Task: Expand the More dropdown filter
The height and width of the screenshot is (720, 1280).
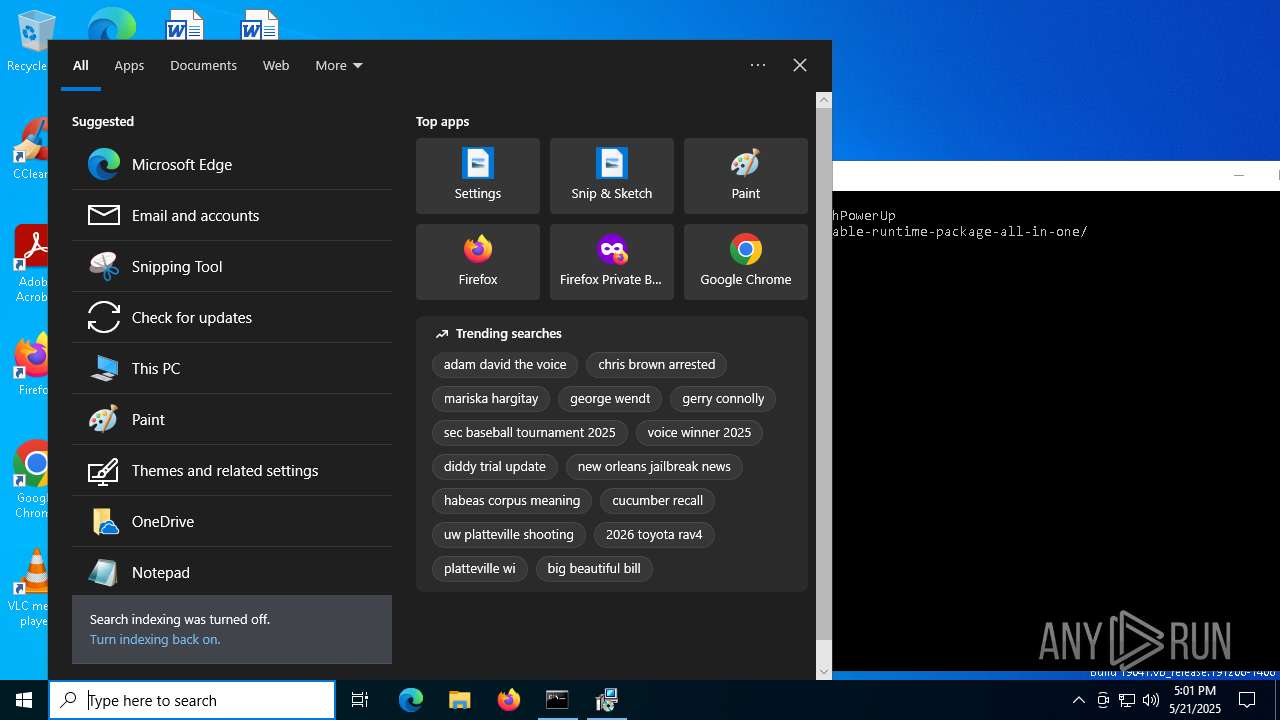Action: [339, 65]
